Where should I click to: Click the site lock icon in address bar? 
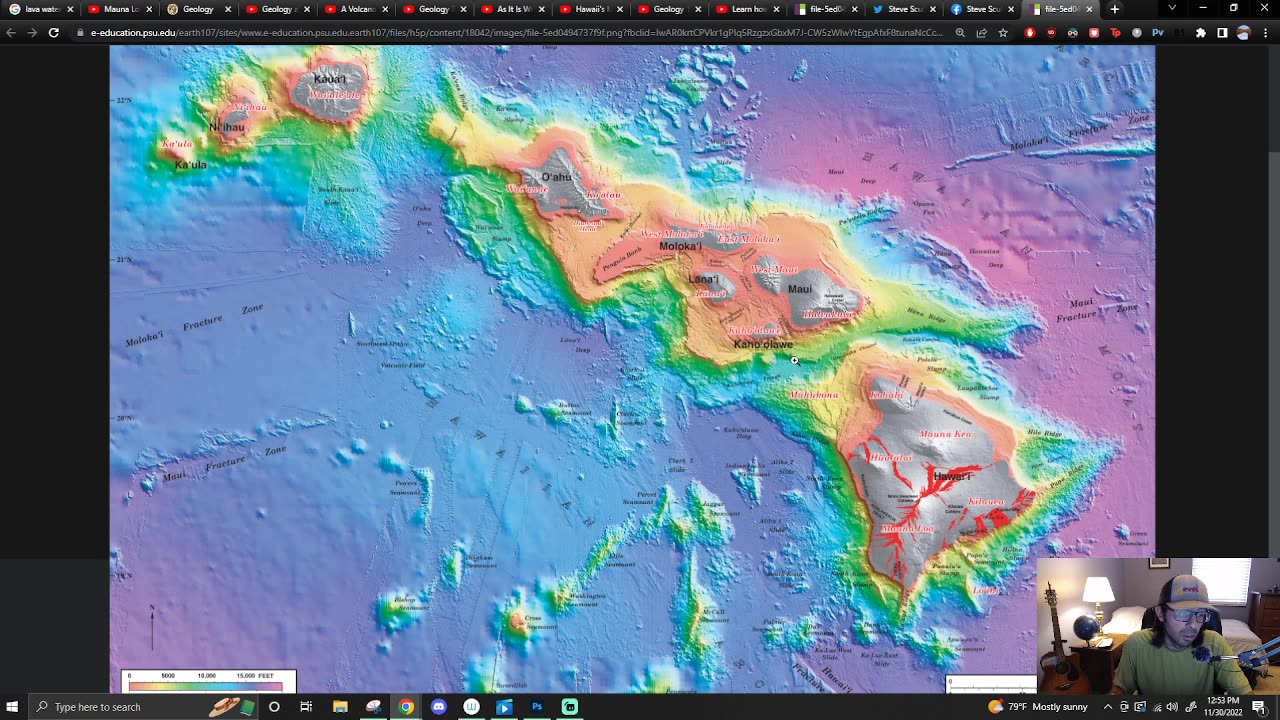[x=82, y=32]
